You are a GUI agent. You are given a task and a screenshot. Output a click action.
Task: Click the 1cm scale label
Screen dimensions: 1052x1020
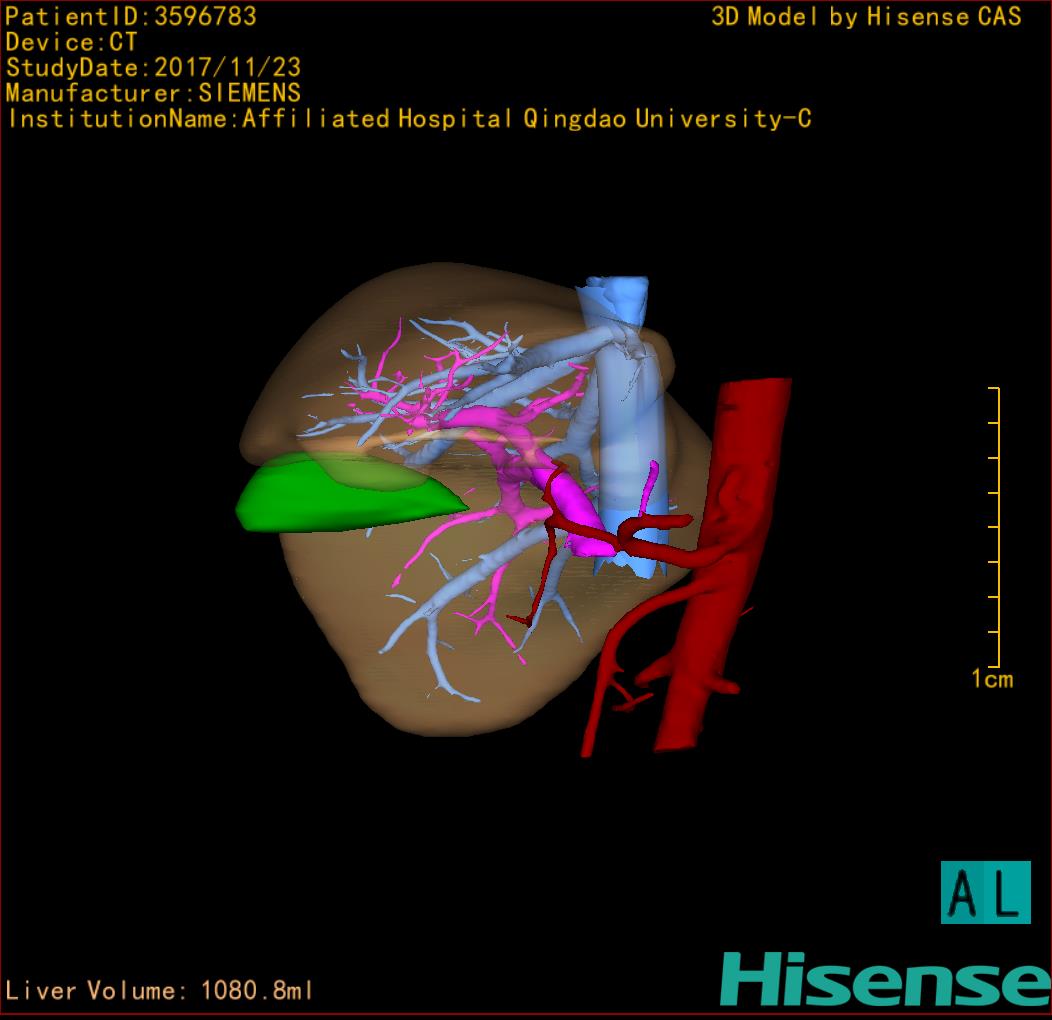pyautogui.click(x=991, y=680)
